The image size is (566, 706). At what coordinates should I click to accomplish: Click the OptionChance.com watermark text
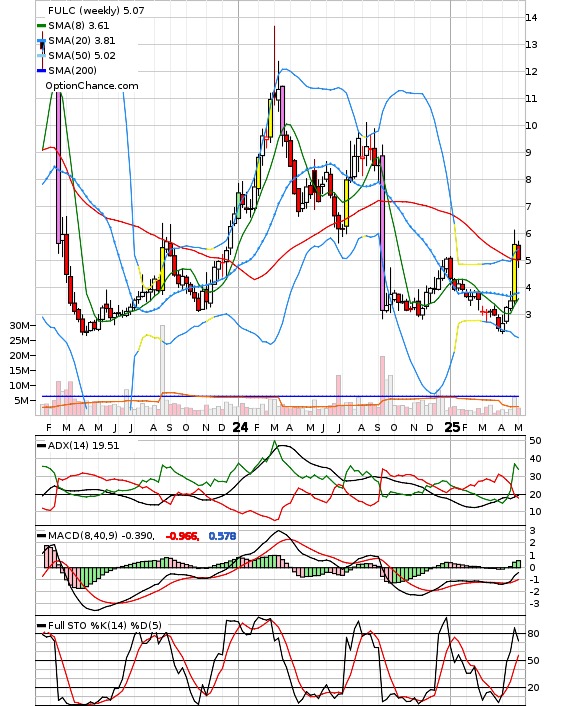92,86
